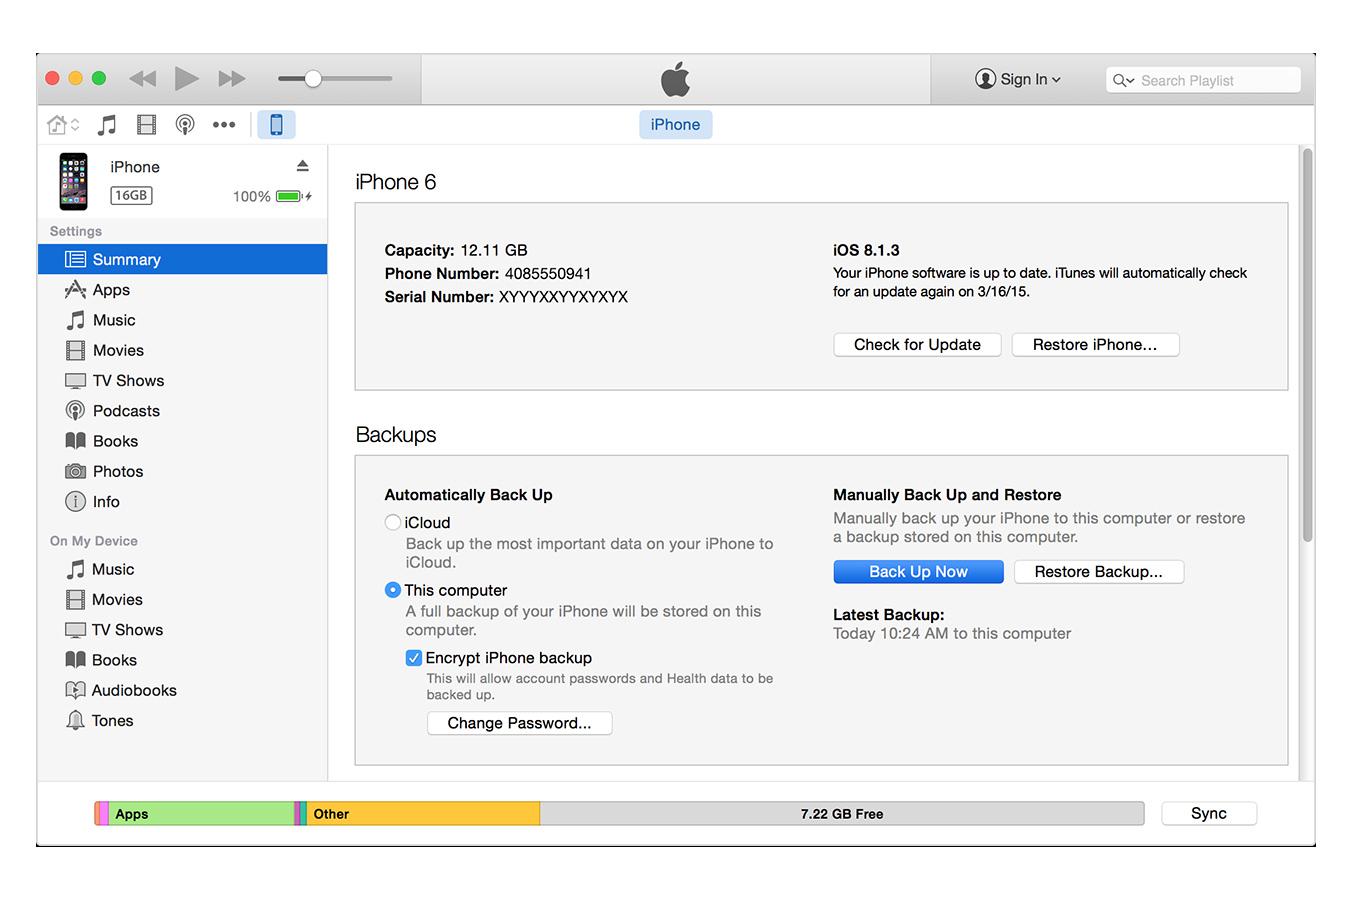
Task: Open the Sign In account menu
Action: (x=1018, y=79)
